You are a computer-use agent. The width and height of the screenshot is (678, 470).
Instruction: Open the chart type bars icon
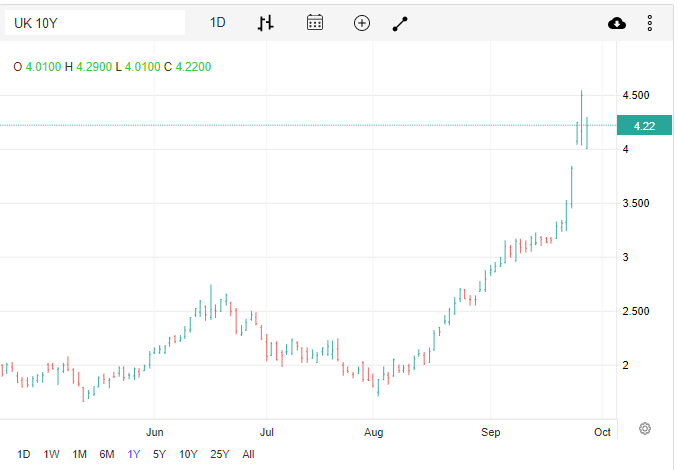pyautogui.click(x=265, y=23)
